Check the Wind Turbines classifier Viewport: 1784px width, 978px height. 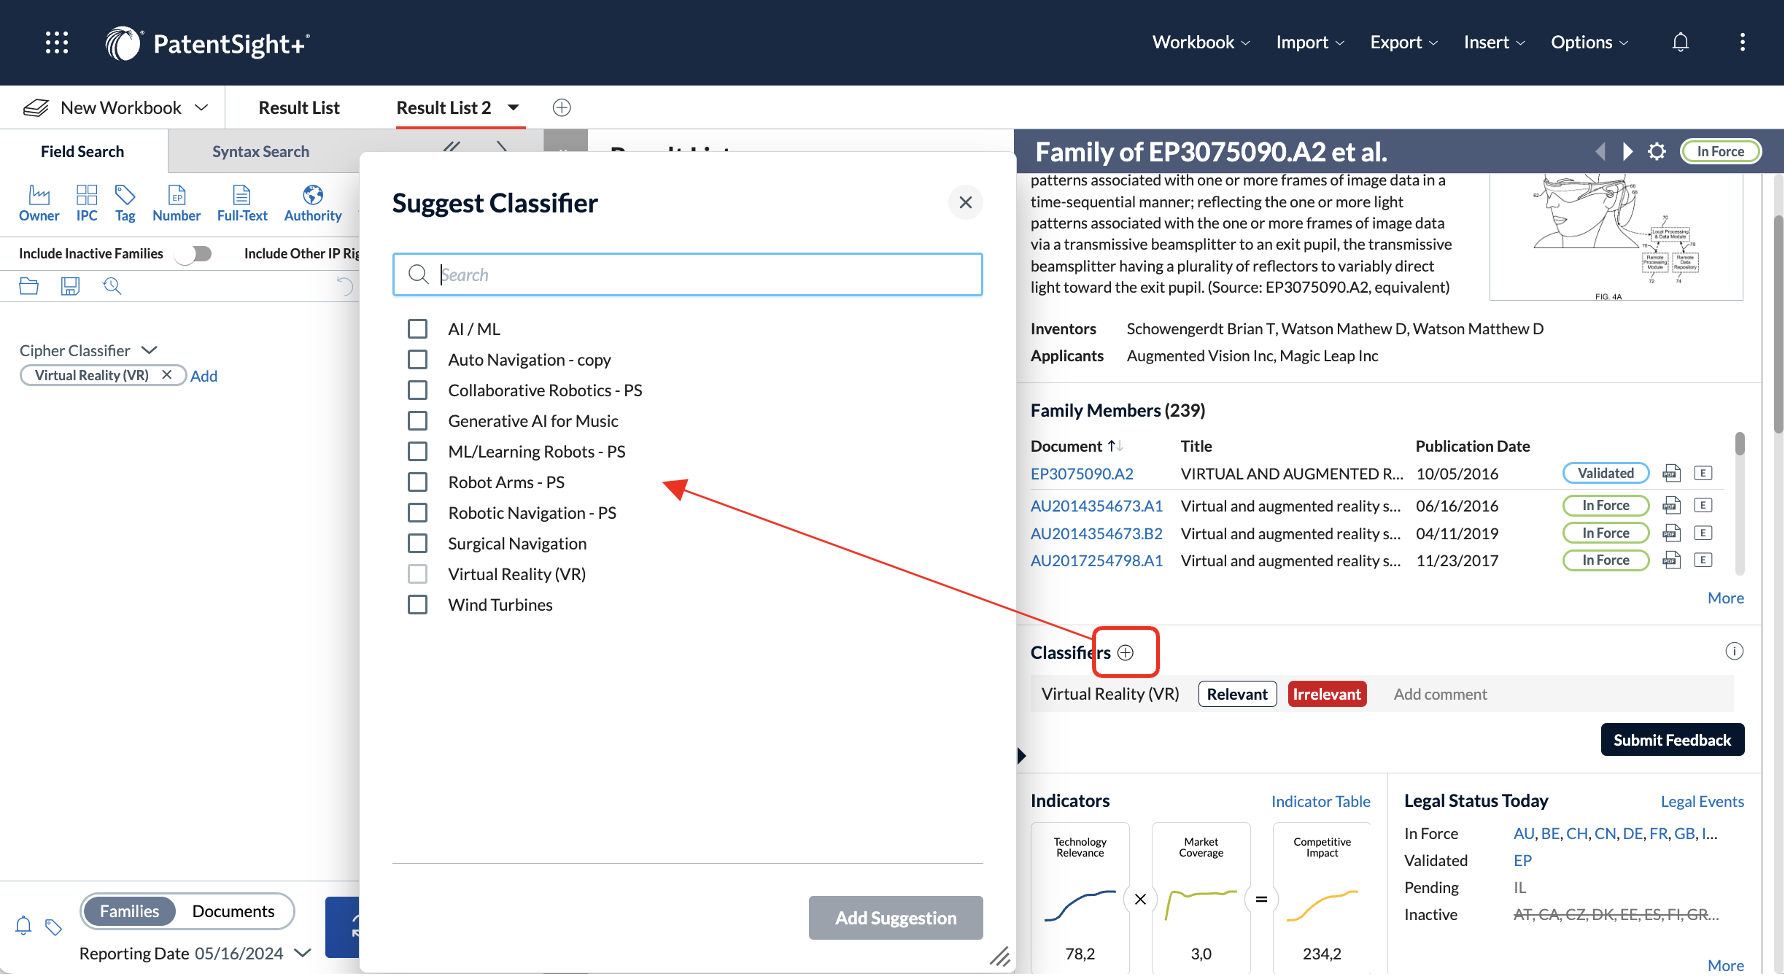click(418, 605)
